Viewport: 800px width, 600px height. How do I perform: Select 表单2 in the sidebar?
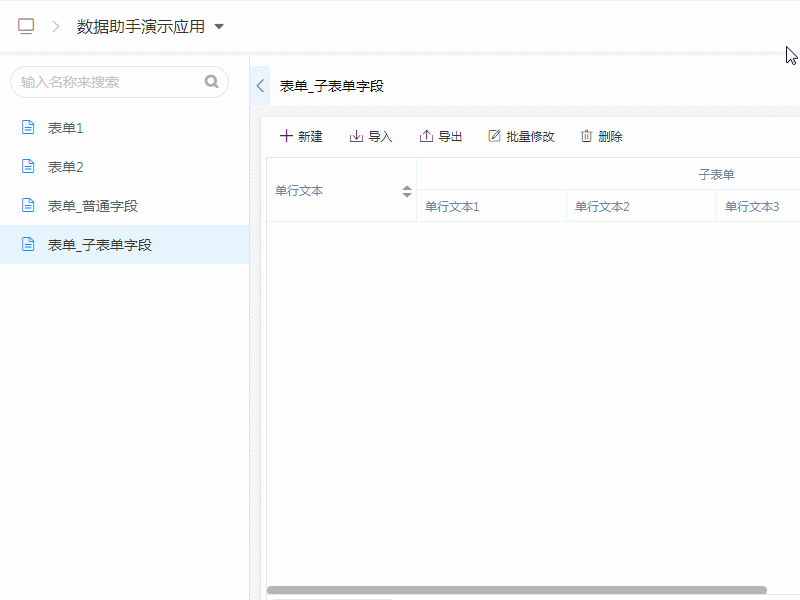66,167
